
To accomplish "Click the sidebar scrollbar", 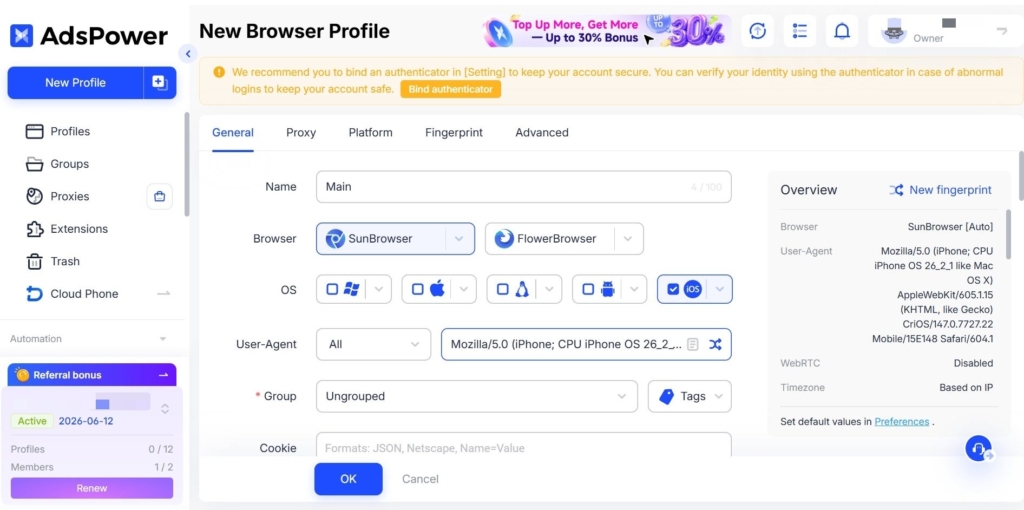I will pos(186,163).
